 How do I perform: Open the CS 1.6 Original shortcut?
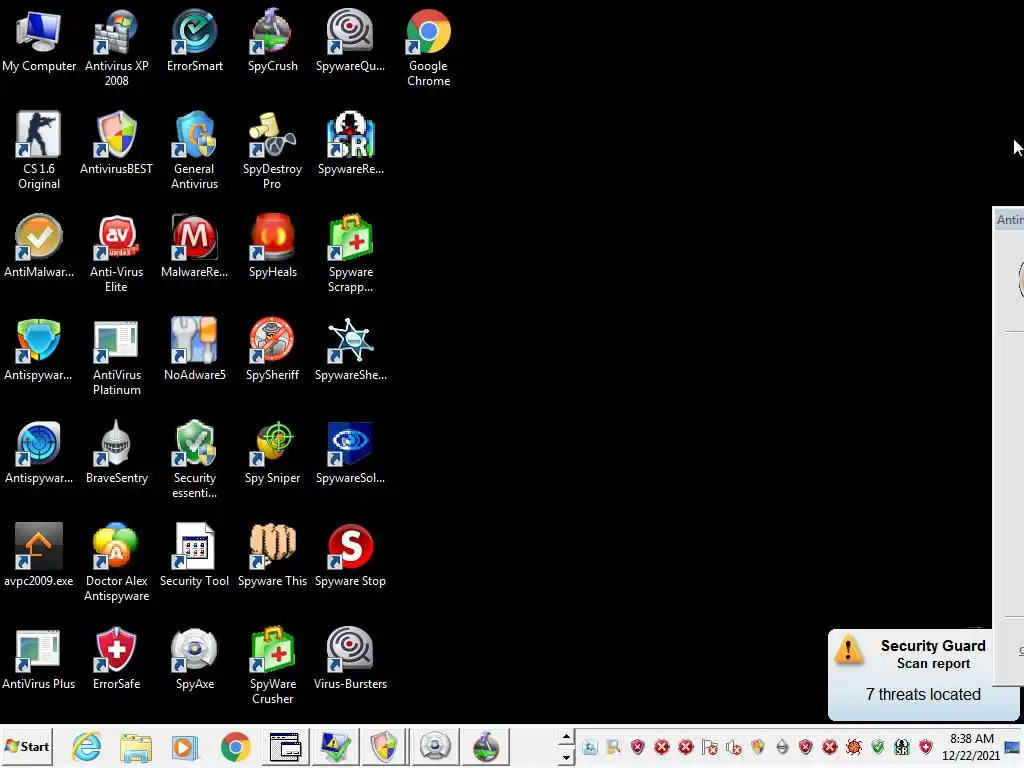click(39, 150)
